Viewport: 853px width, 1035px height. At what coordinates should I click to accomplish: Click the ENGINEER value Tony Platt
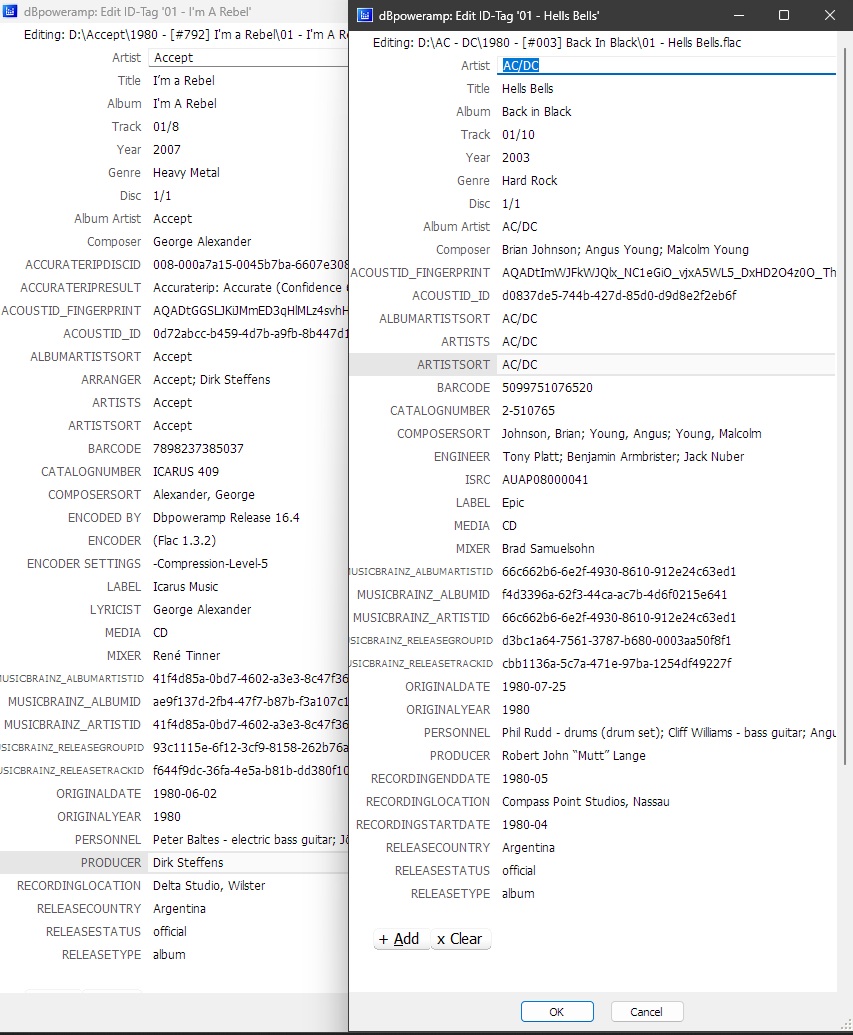pos(623,457)
